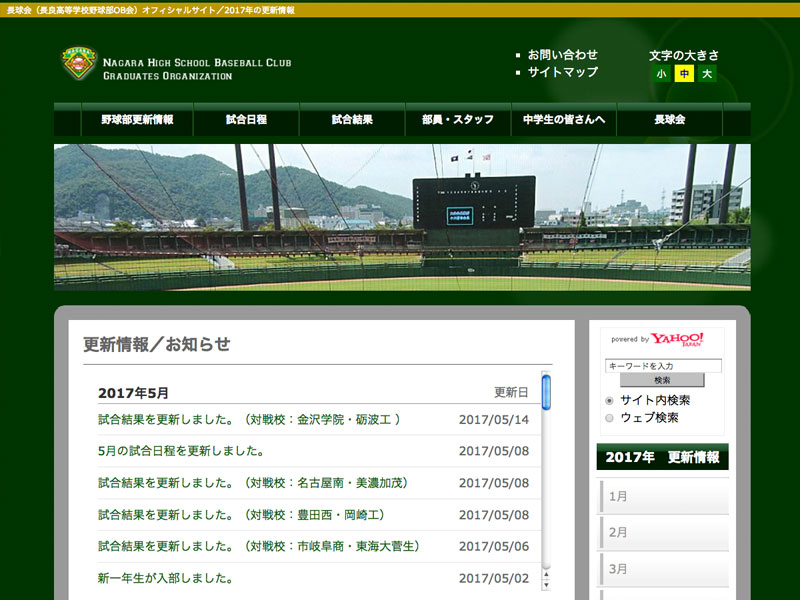
Task: Open the お問い合わせ contact link
Action: [x=562, y=55]
